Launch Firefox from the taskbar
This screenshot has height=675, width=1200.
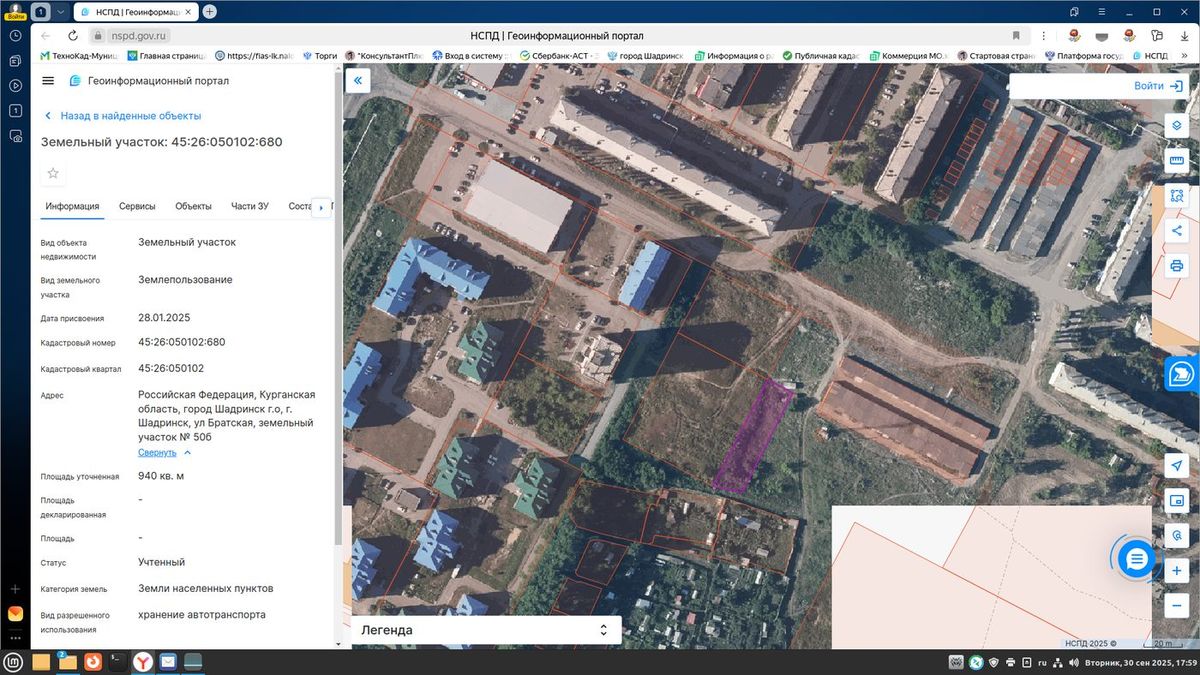tap(92, 661)
